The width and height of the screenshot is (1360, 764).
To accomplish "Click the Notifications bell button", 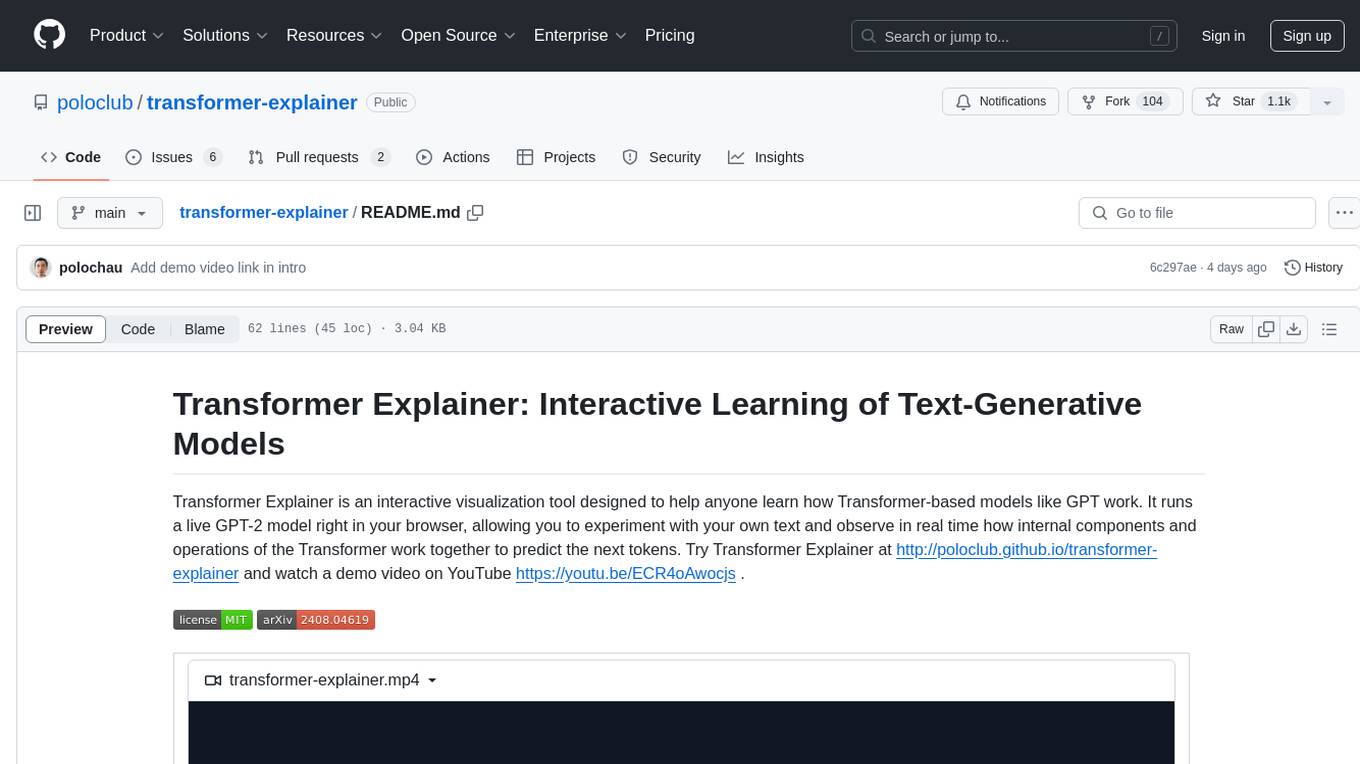I will pos(1001,101).
